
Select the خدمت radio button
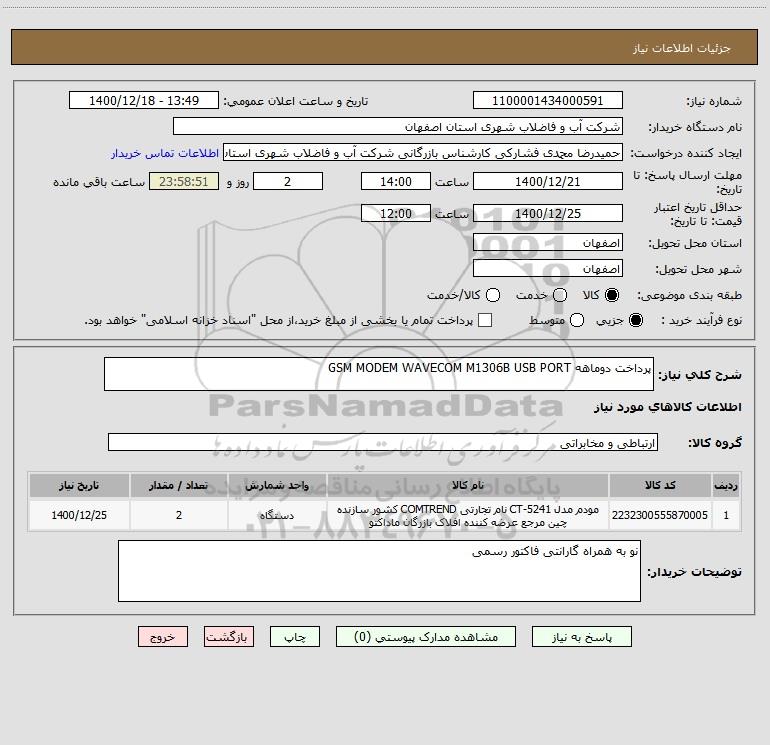pyautogui.click(x=560, y=295)
